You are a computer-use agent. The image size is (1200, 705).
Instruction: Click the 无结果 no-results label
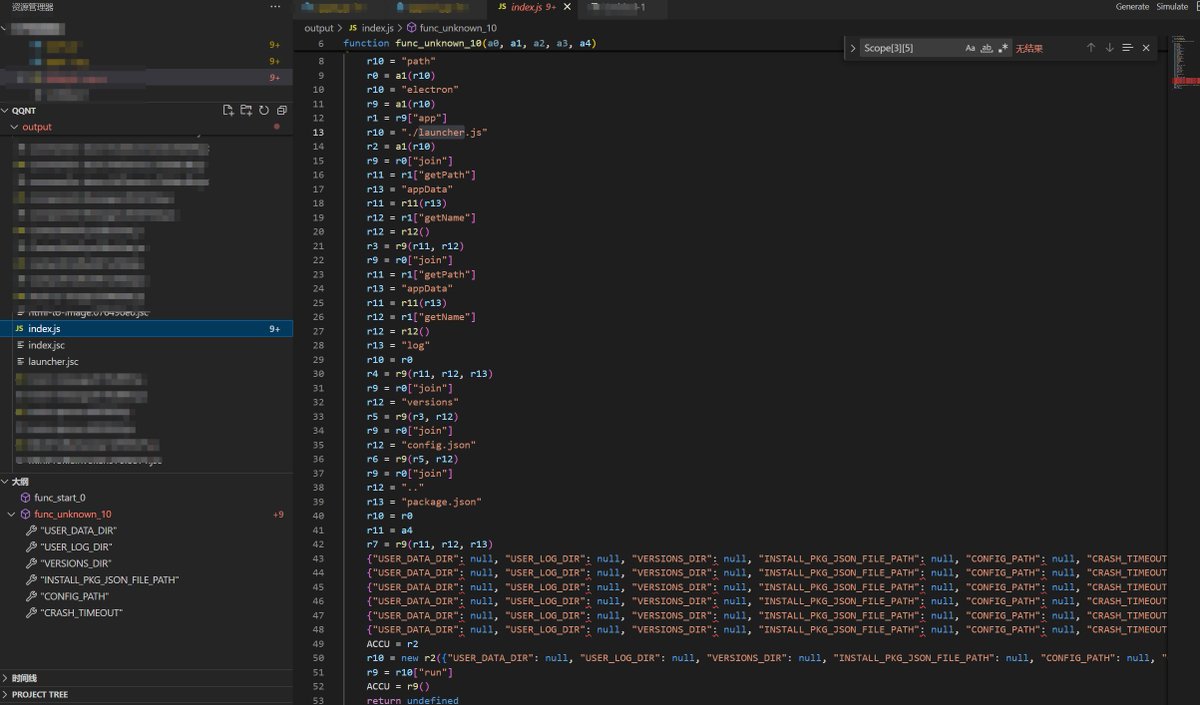click(x=1029, y=48)
